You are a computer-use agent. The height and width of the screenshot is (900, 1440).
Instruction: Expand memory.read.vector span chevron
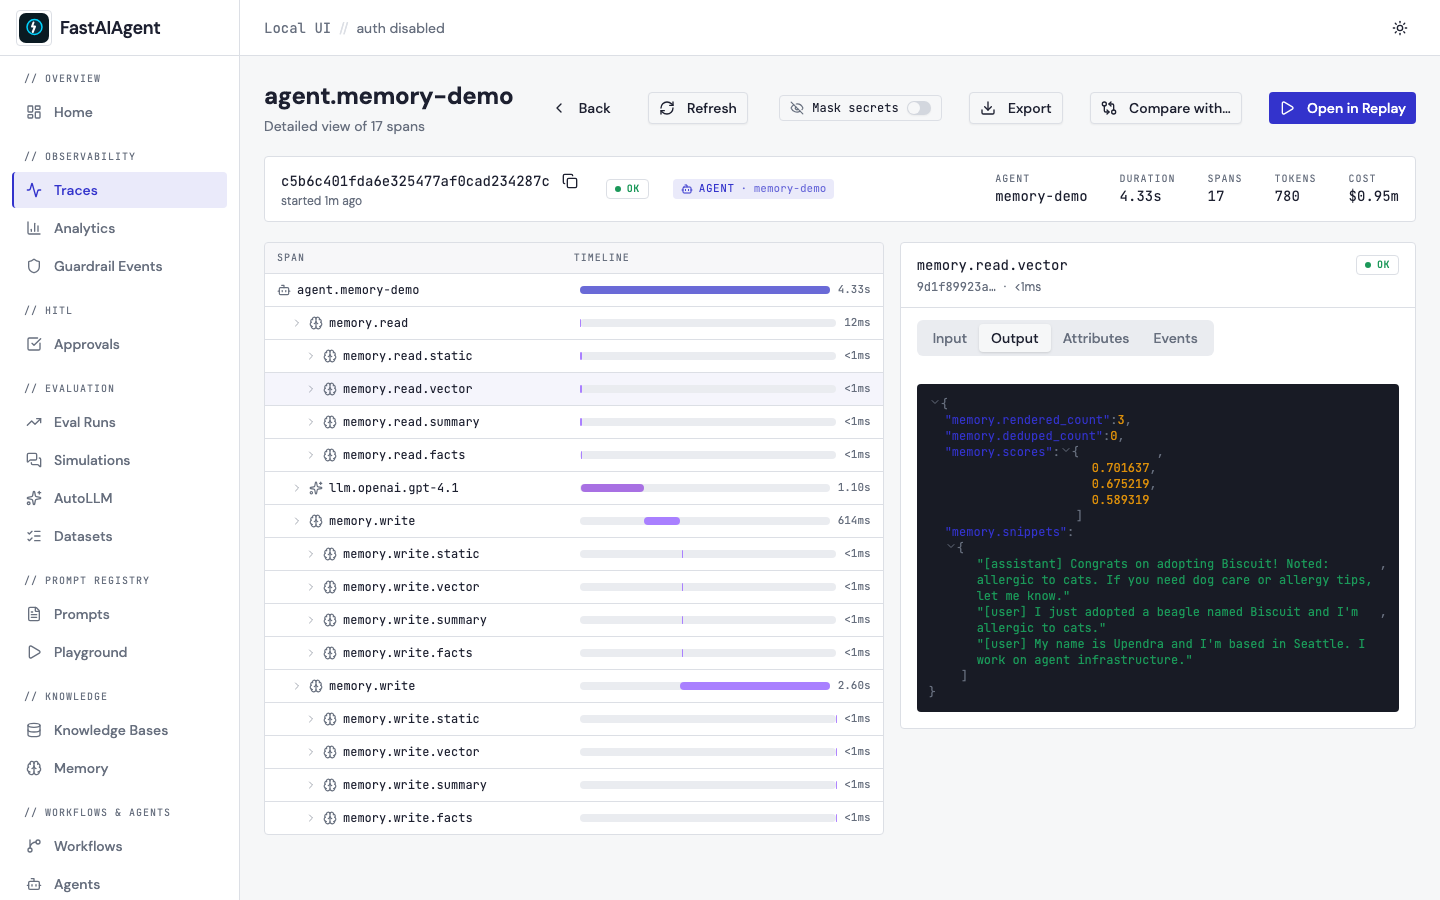[311, 389]
